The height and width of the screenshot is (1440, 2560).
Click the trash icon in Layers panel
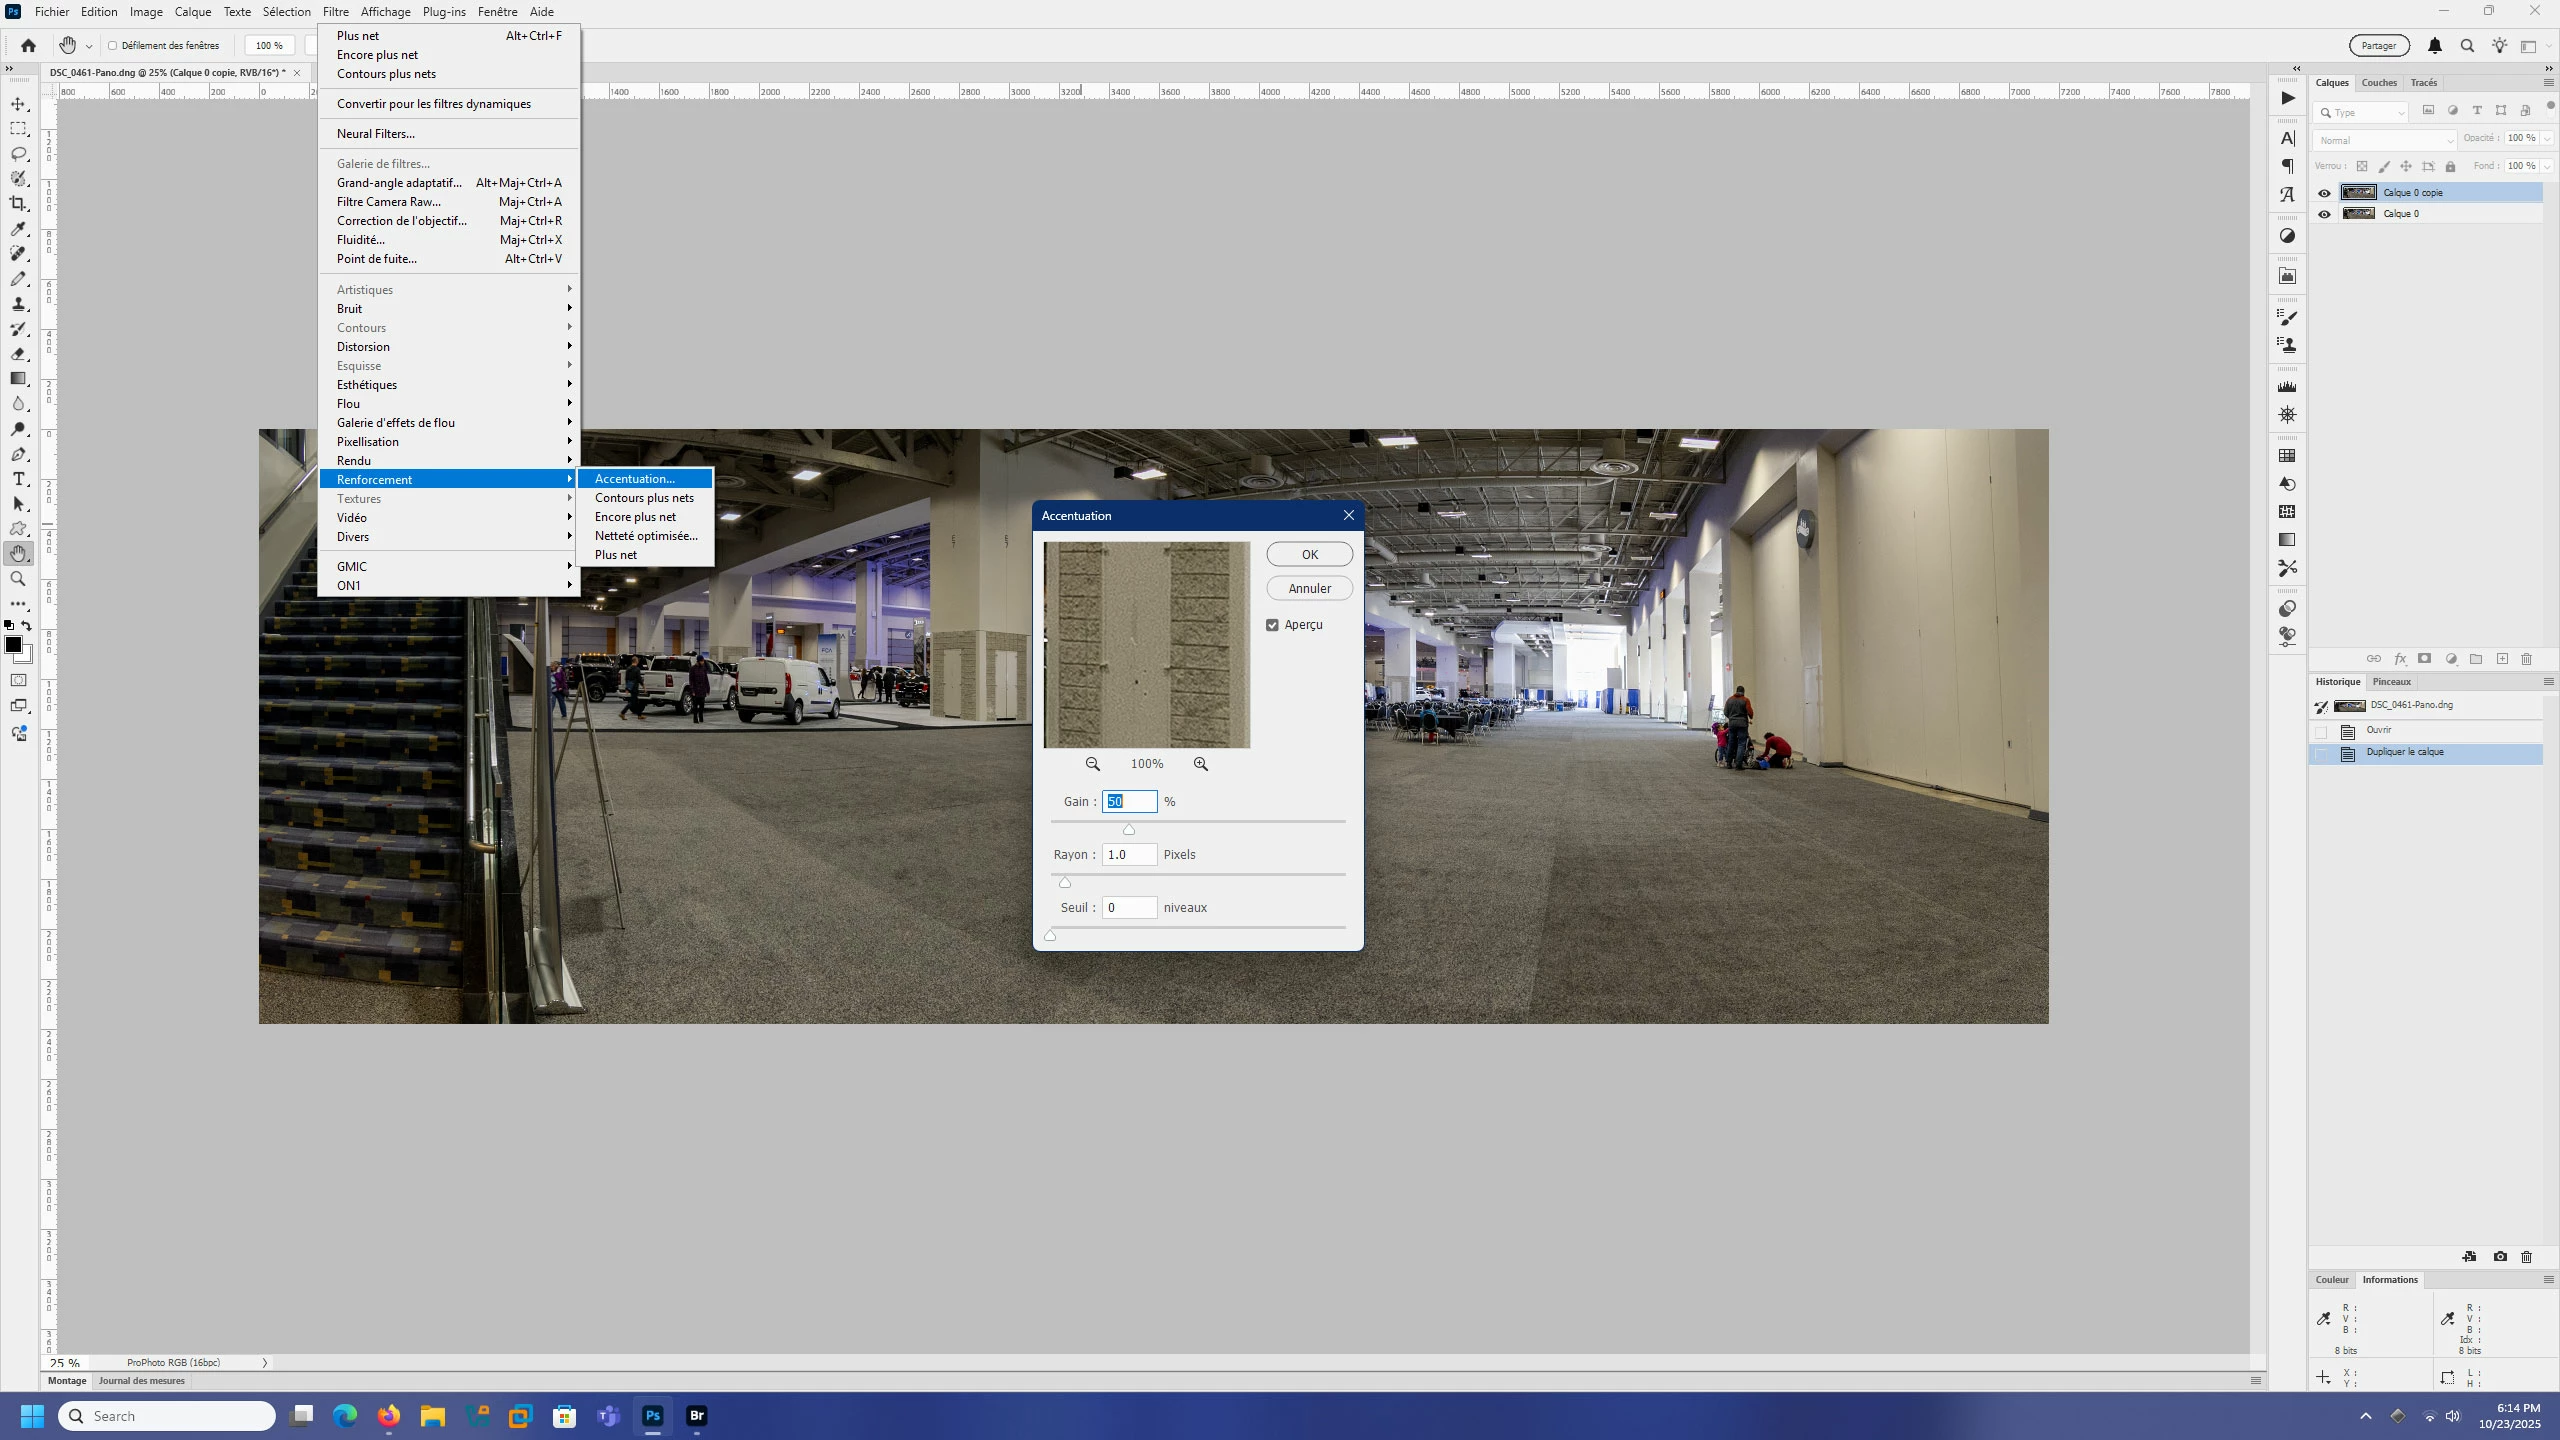tap(2526, 659)
